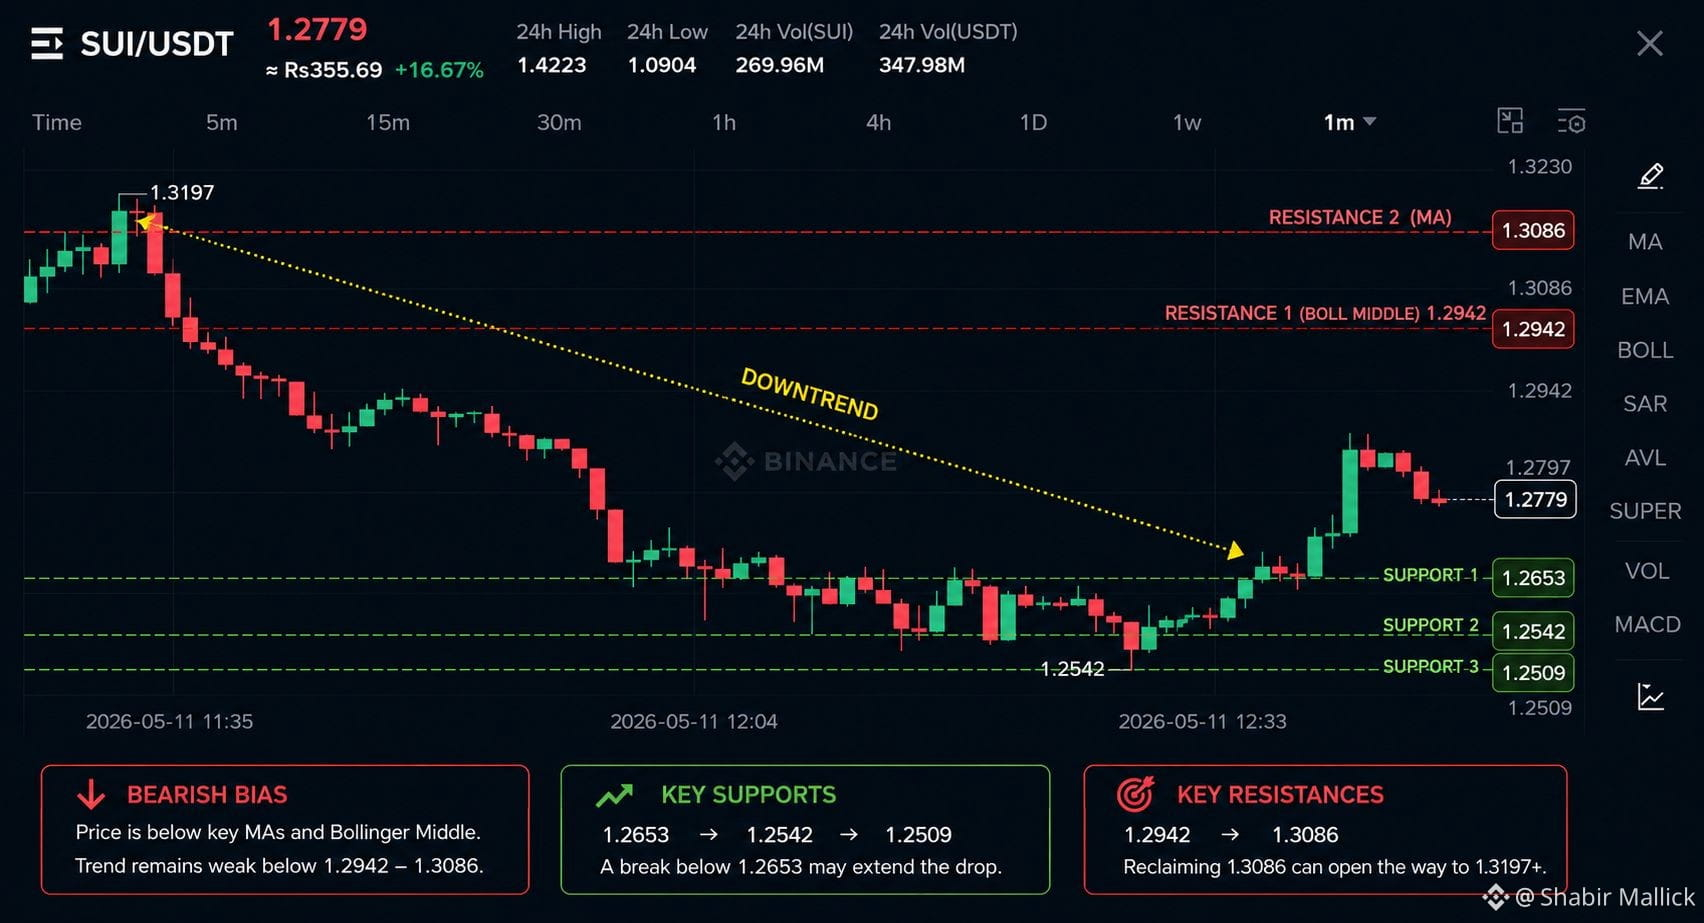The height and width of the screenshot is (923, 1704).
Task: Click the green trending-up supports icon
Action: tap(614, 795)
